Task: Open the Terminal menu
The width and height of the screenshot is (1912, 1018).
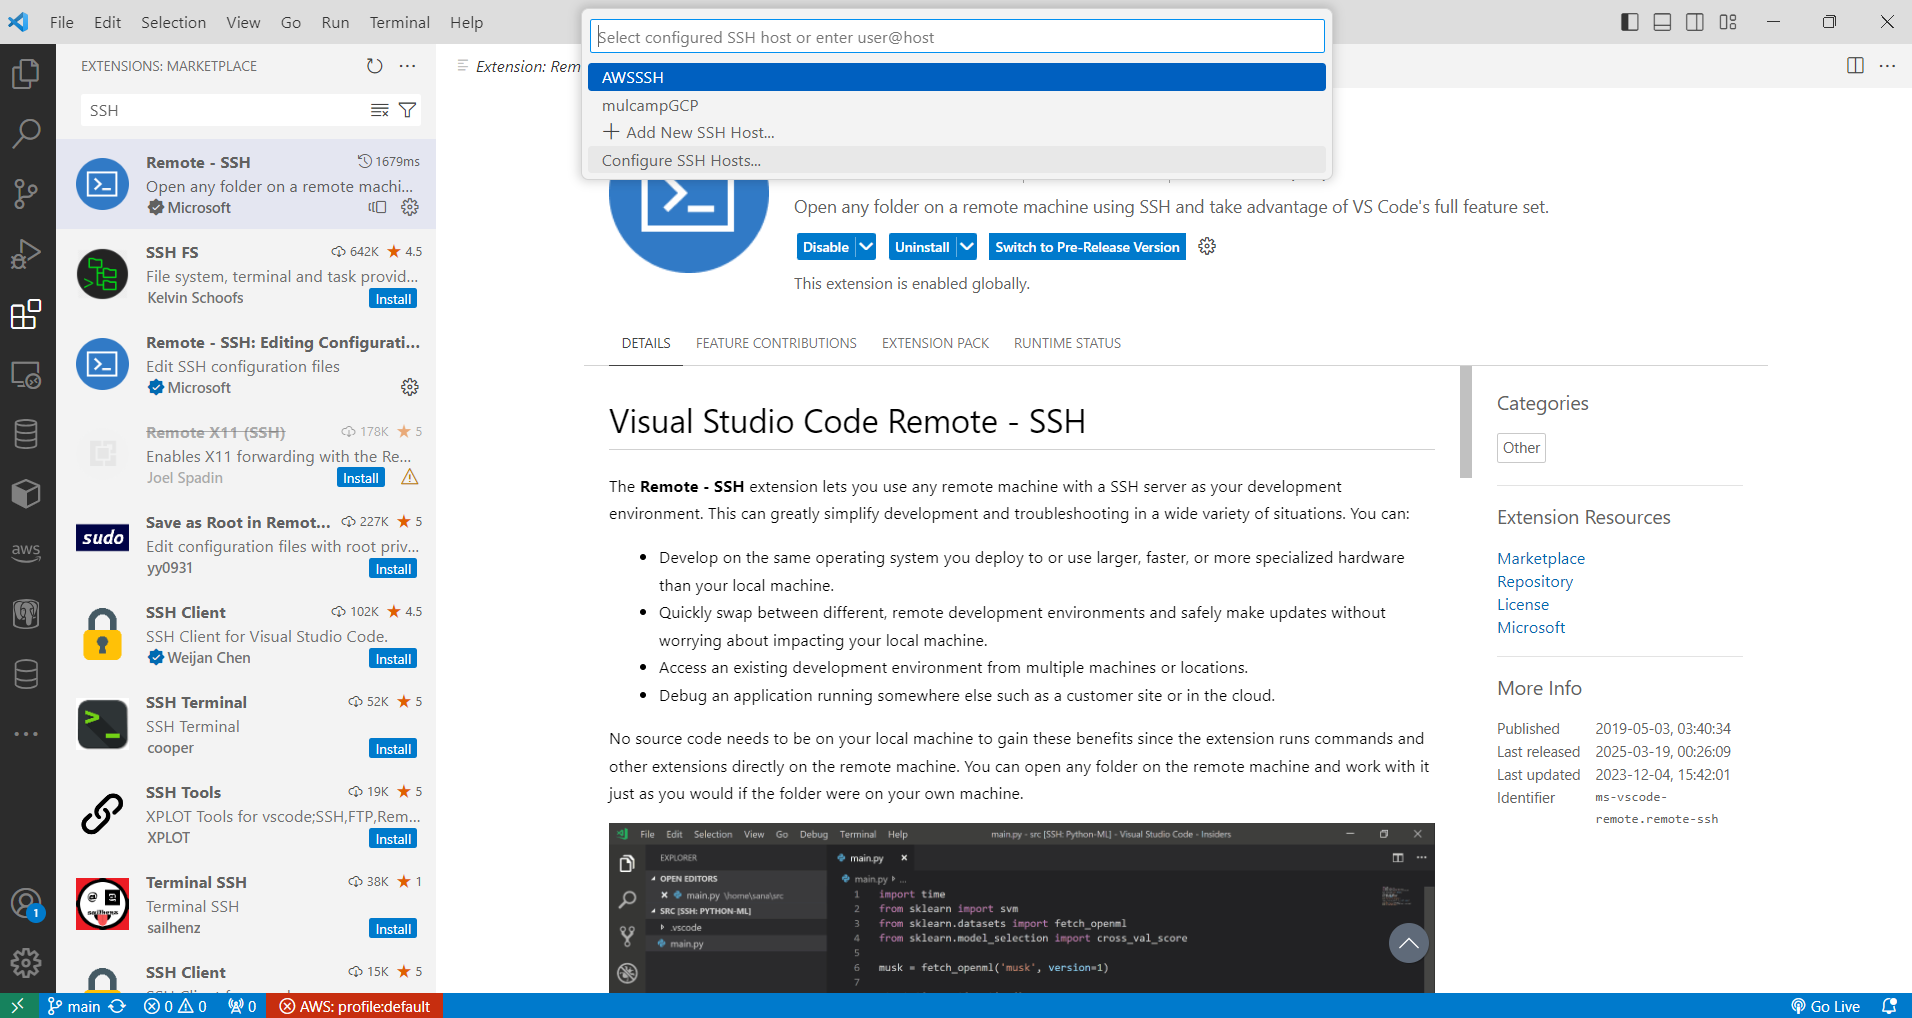Action: click(399, 22)
